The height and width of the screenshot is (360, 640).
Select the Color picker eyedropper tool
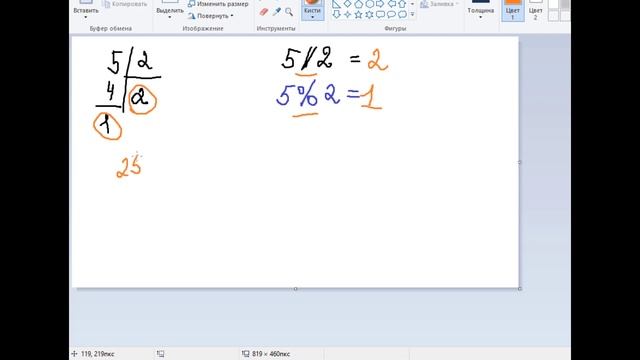coord(277,12)
